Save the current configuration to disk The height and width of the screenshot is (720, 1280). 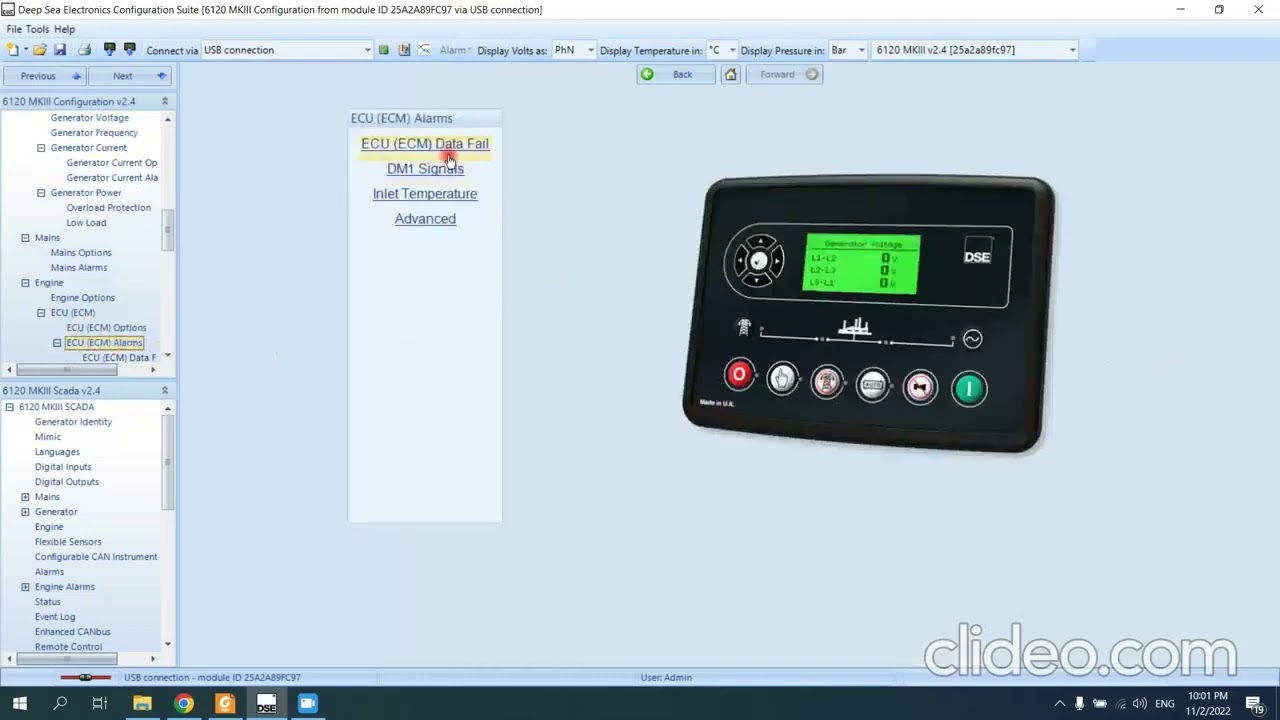(60, 50)
